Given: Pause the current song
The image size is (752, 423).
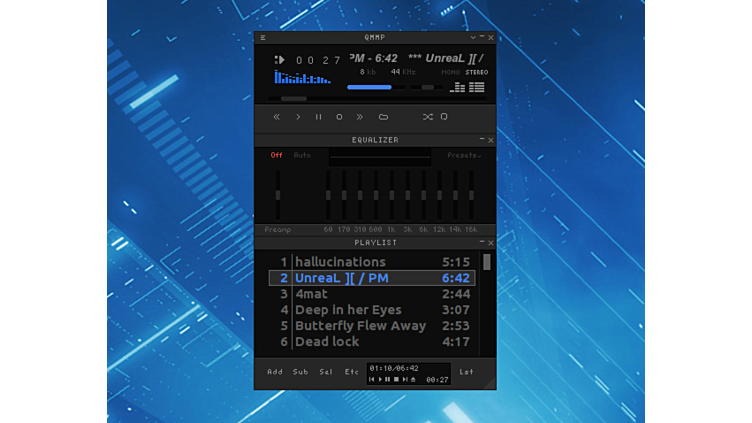Looking at the screenshot, I should 319,117.
